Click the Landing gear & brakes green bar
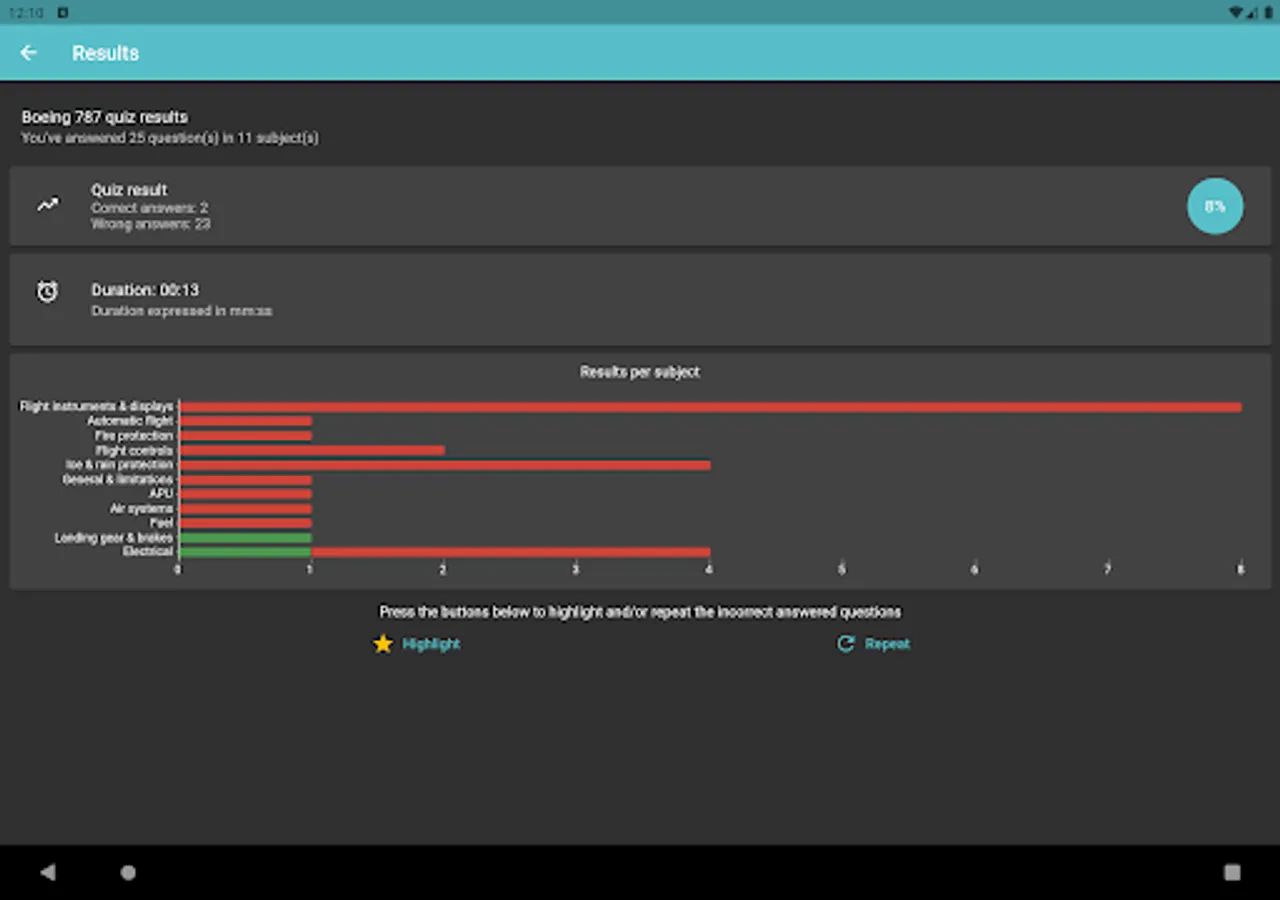The image size is (1280, 900). 245,538
